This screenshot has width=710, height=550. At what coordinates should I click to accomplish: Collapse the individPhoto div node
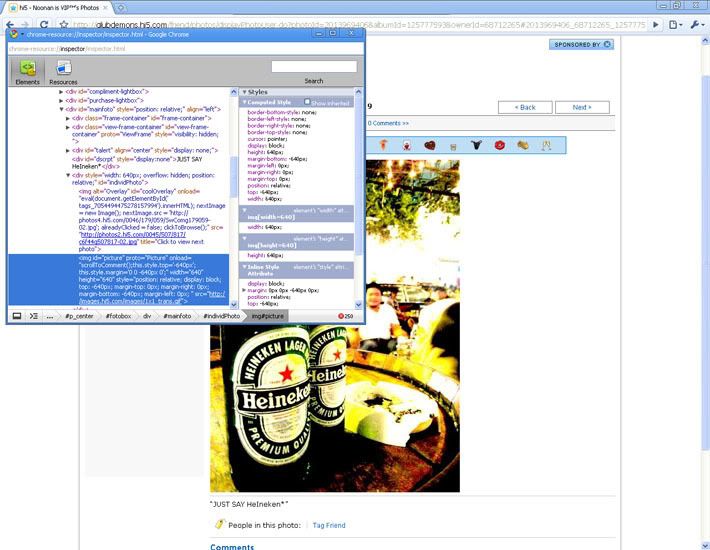68,175
